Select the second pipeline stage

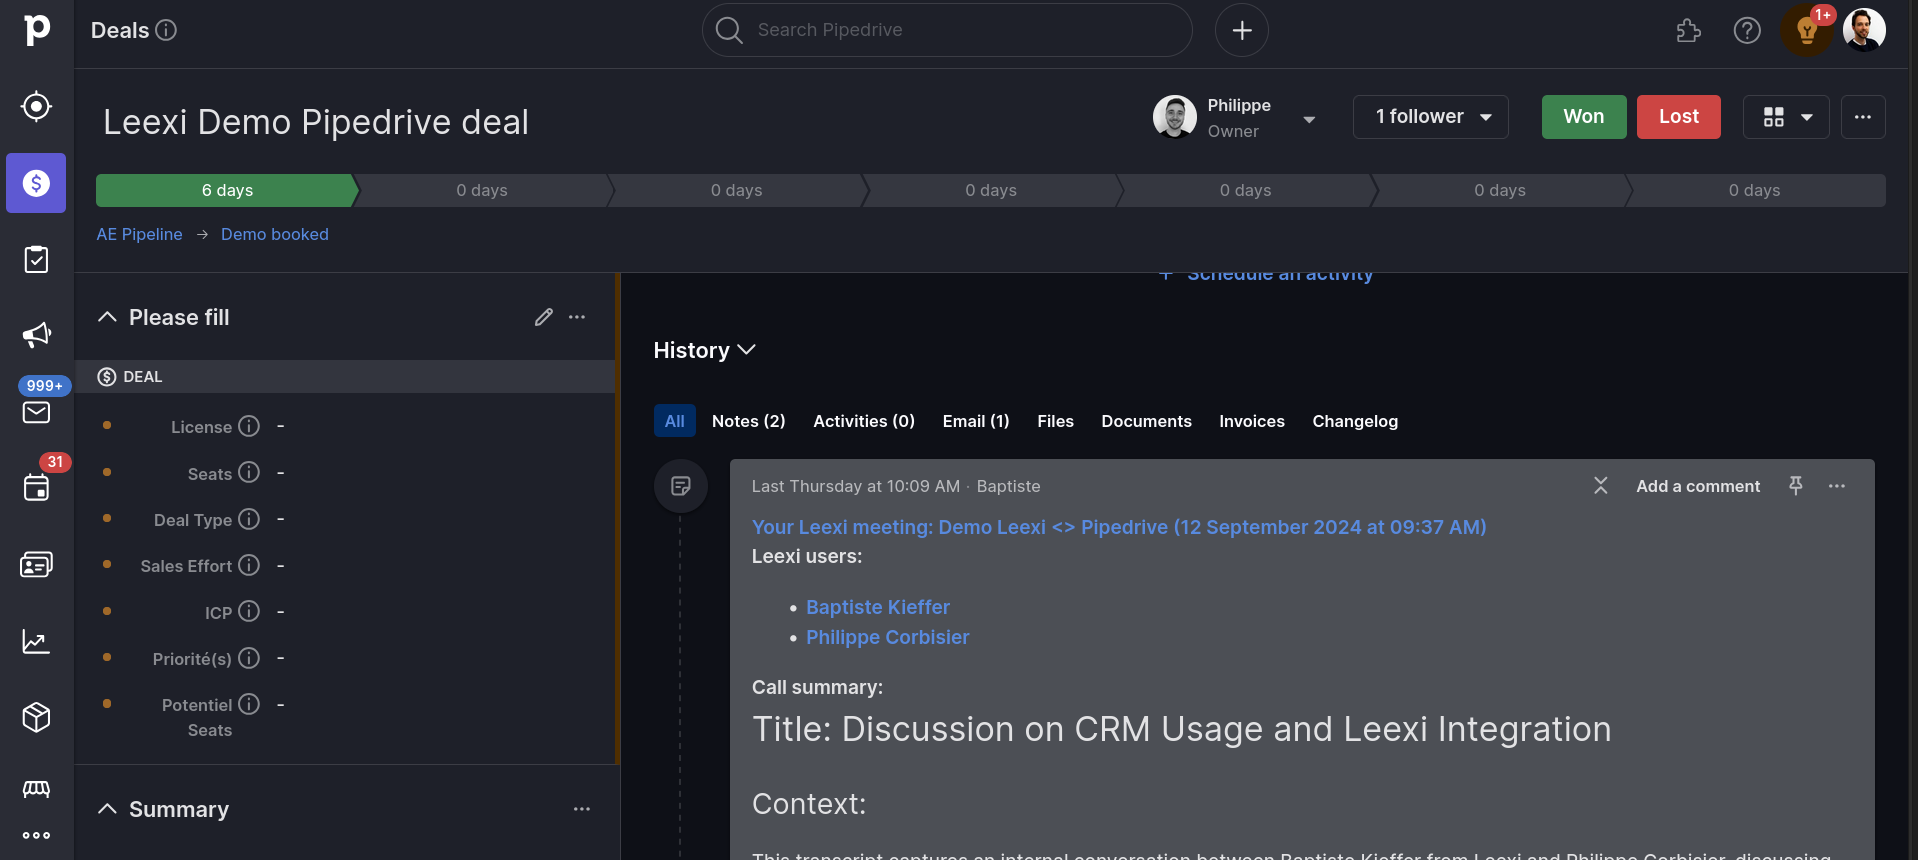click(x=482, y=190)
